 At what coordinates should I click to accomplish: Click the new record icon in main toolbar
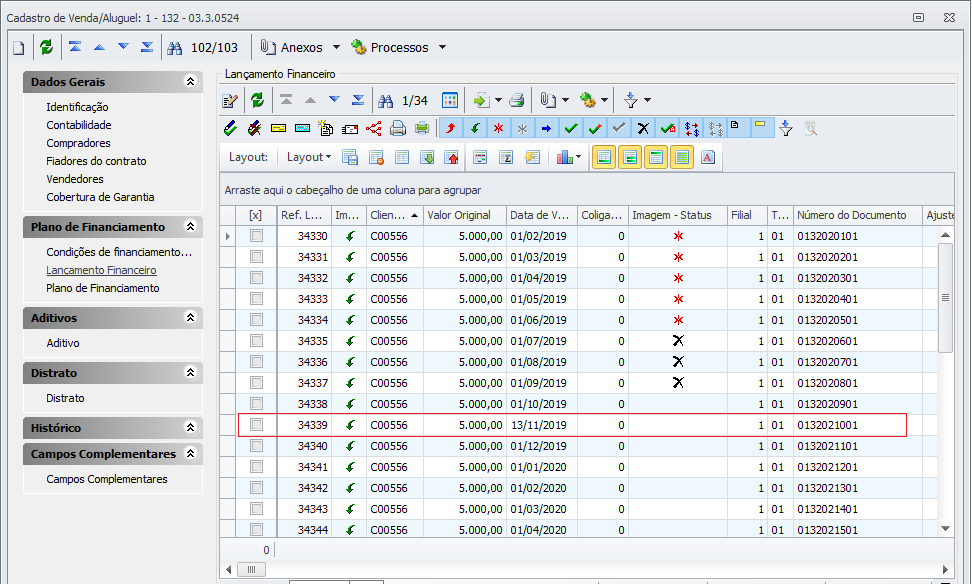(19, 48)
